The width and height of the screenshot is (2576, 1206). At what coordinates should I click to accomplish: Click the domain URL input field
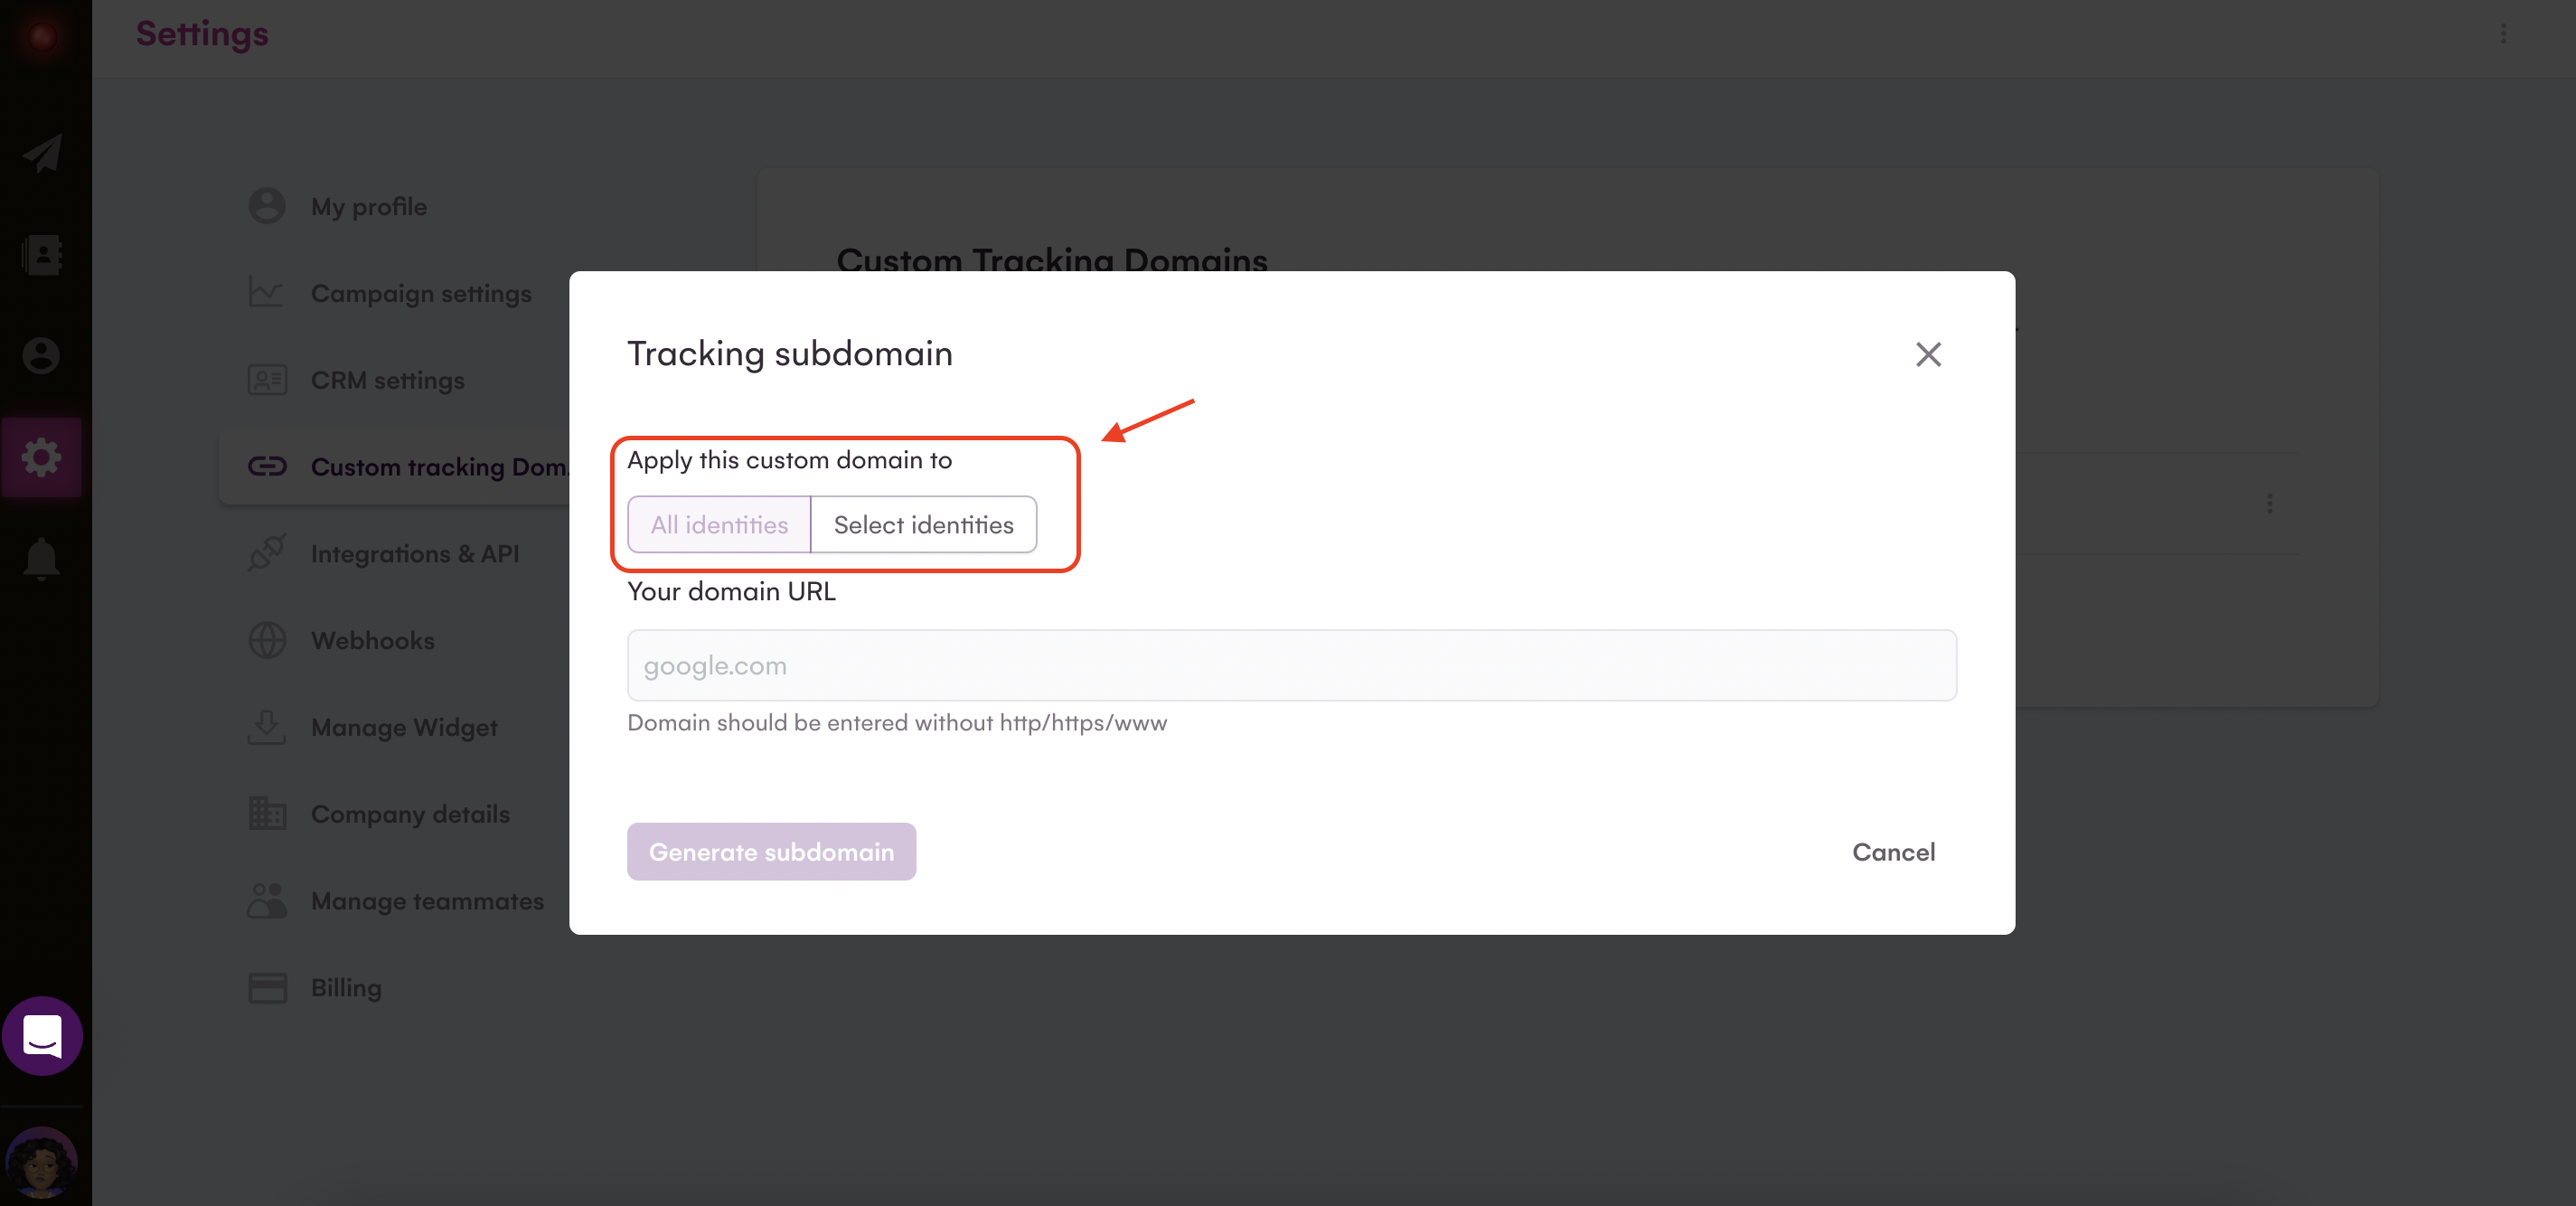1291,665
